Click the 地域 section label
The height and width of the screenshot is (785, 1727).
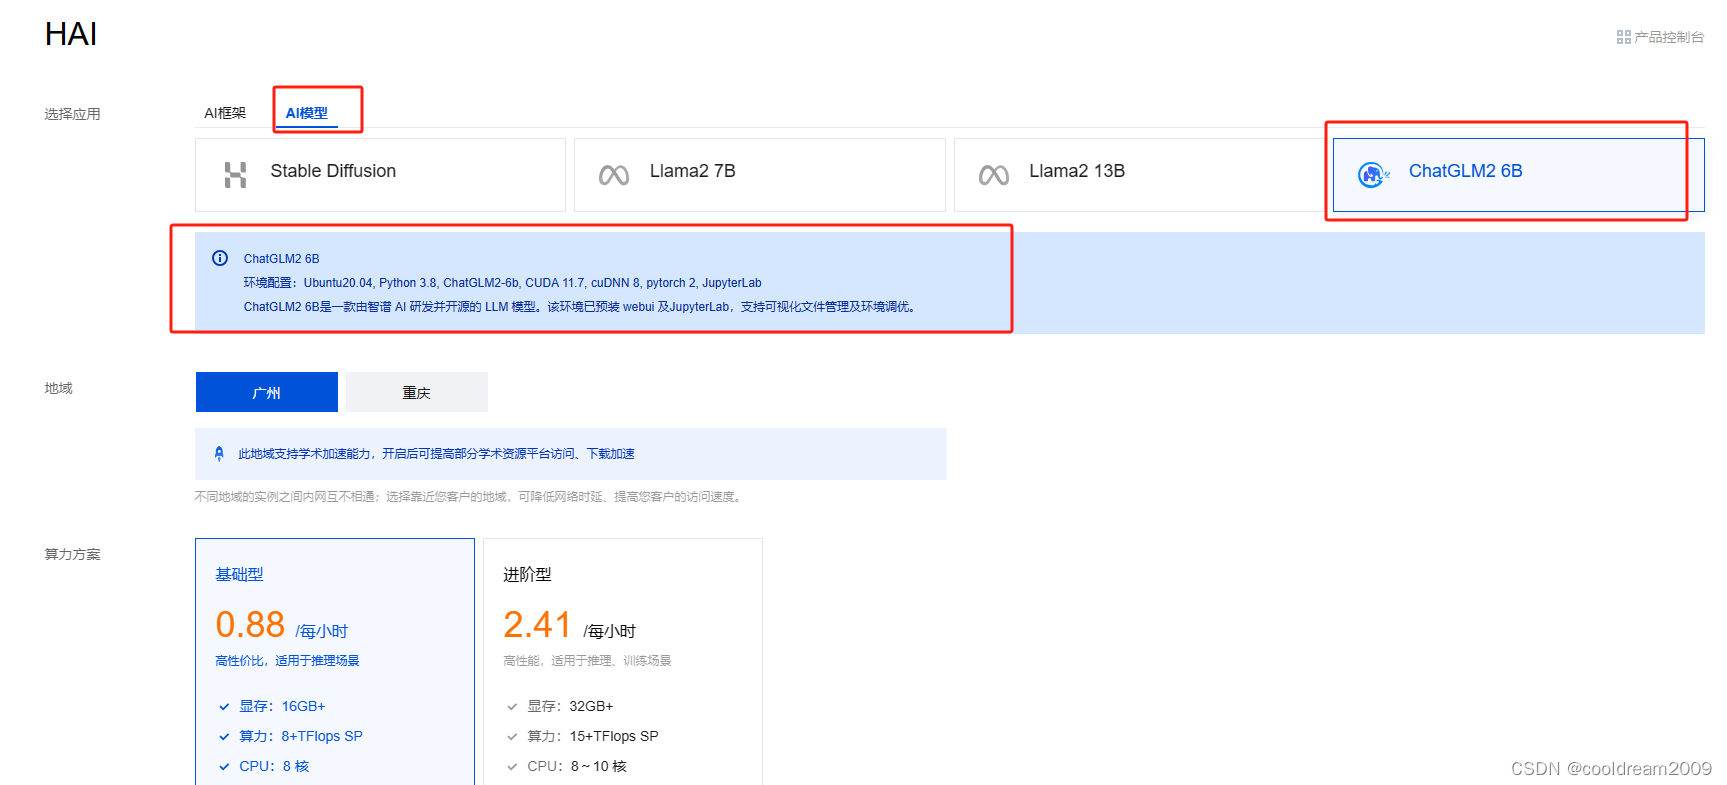(58, 388)
